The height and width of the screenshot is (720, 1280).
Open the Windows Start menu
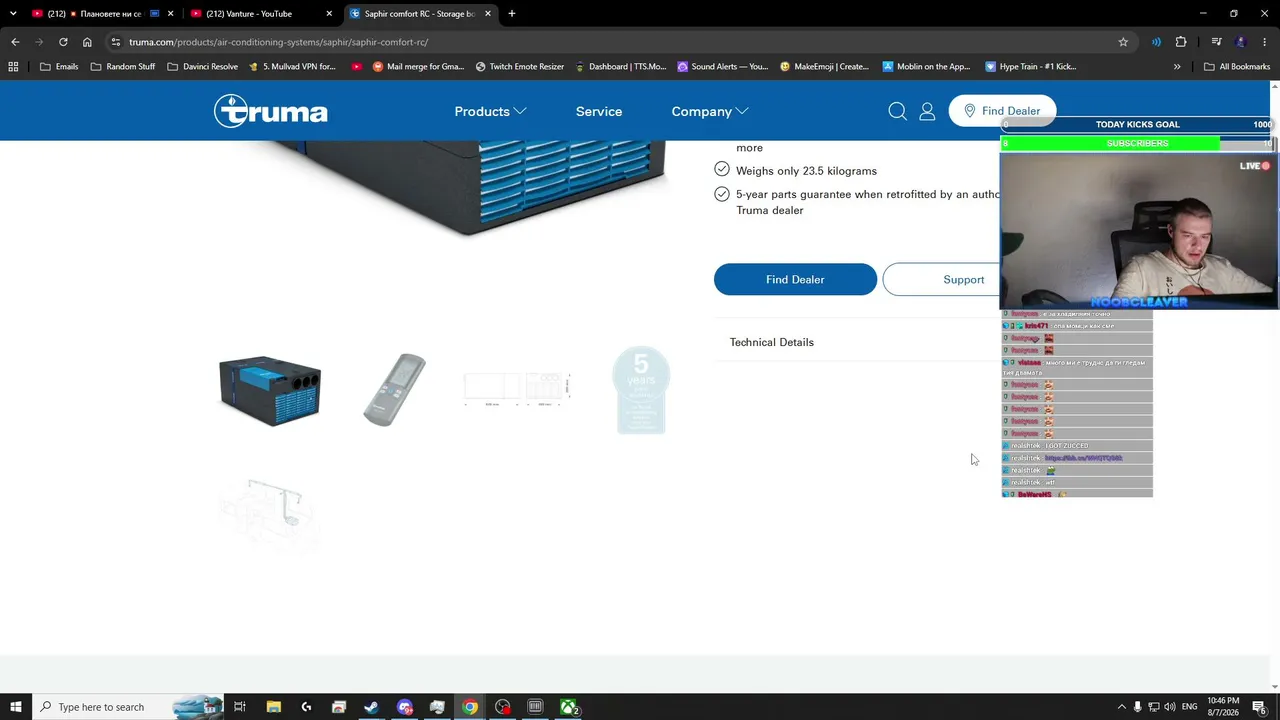(x=15, y=707)
